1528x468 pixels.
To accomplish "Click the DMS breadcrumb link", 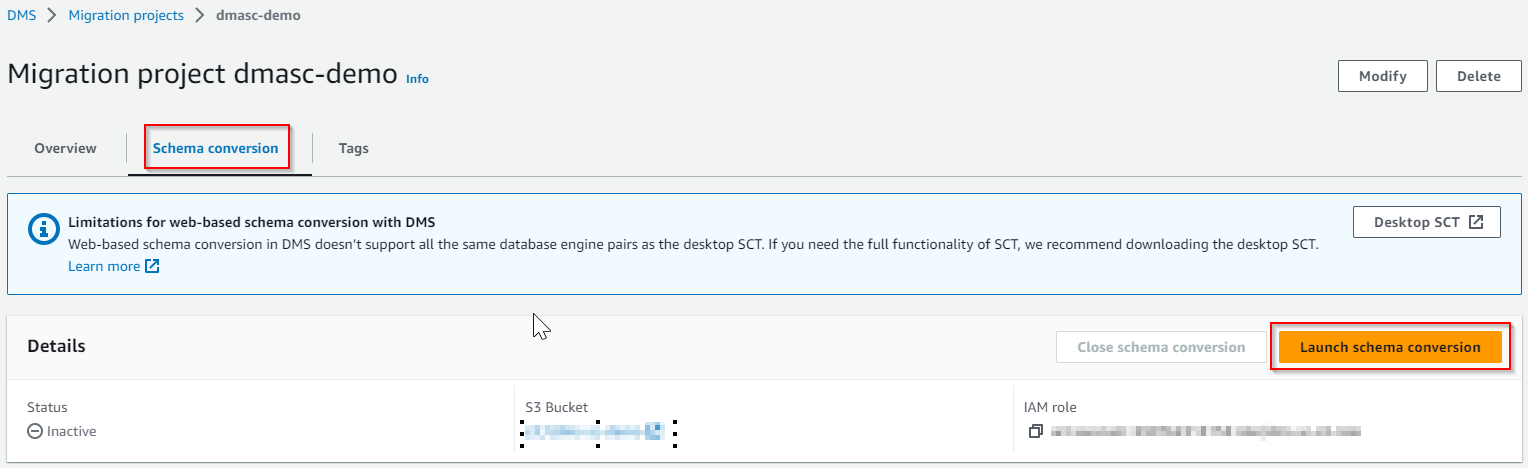I will (21, 15).
